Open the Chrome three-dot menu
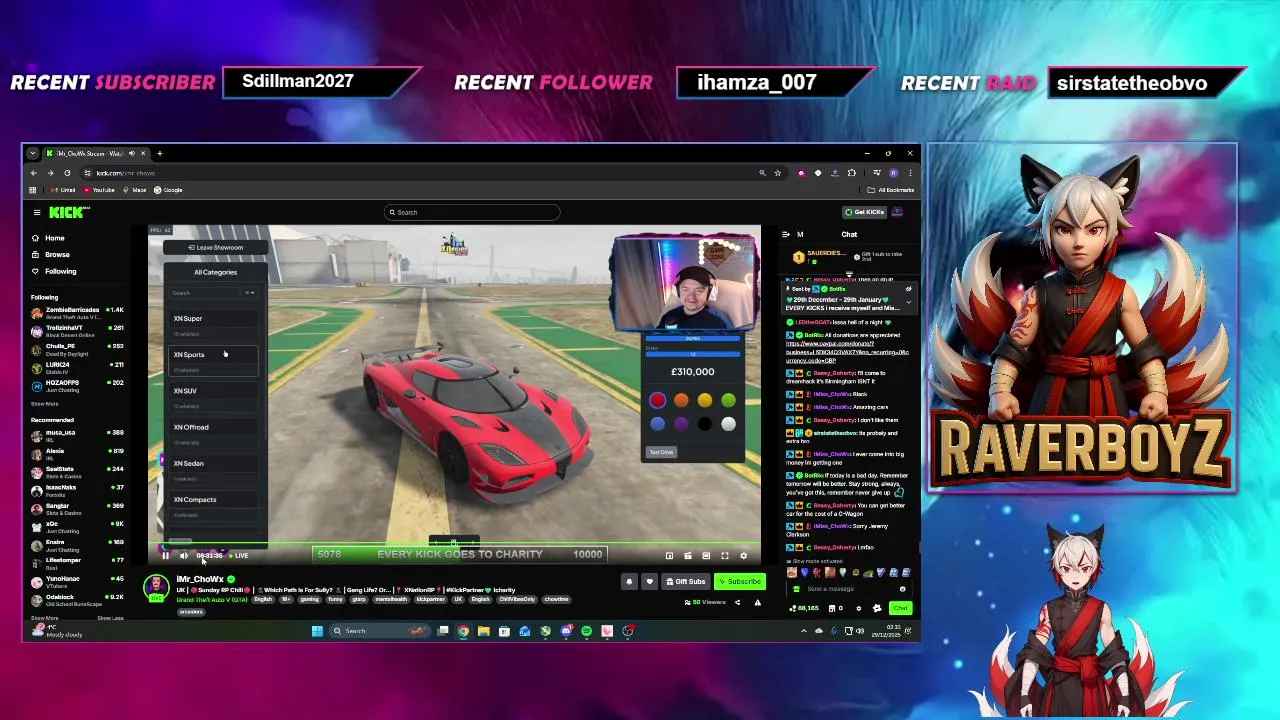The image size is (1280, 720). point(910,173)
